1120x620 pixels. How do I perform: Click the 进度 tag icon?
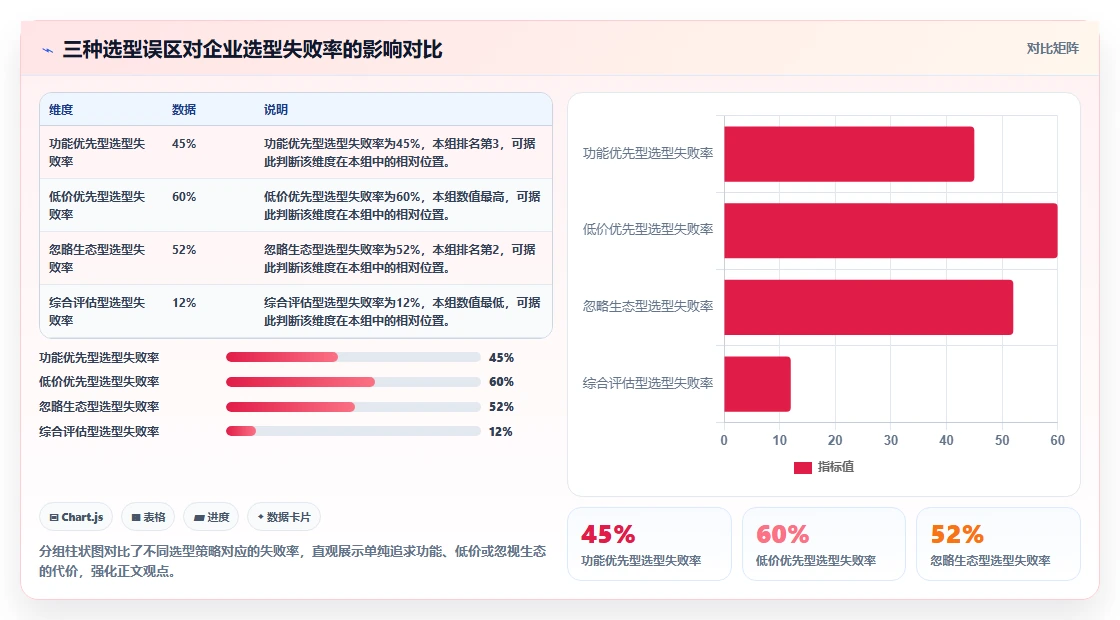pos(199,517)
